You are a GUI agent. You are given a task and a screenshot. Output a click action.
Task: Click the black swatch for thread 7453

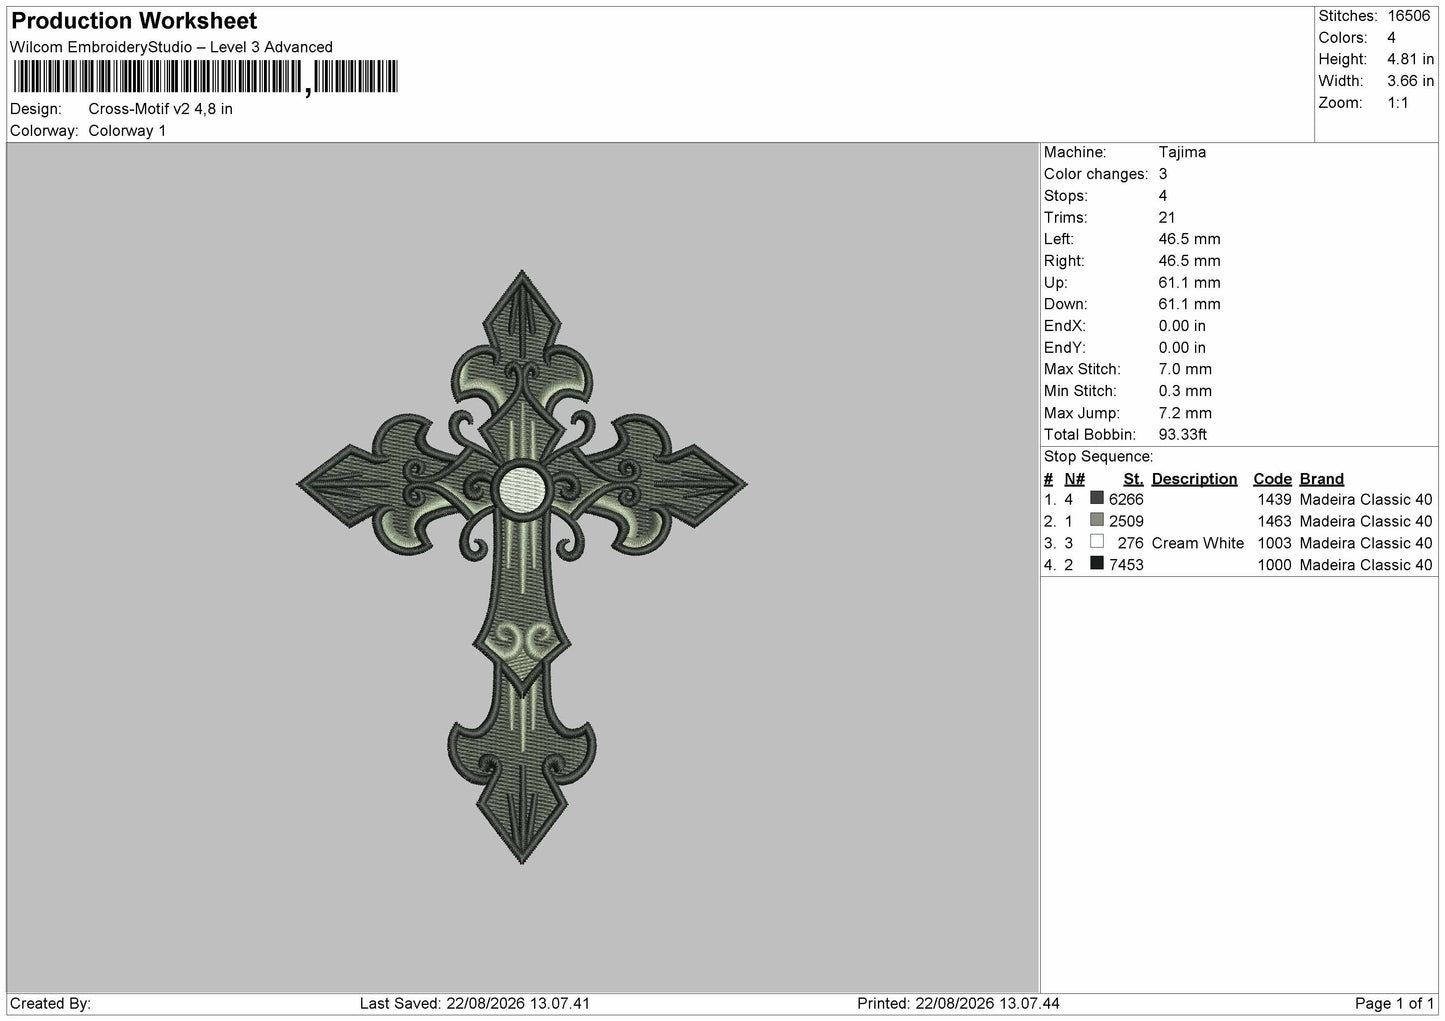point(1097,564)
